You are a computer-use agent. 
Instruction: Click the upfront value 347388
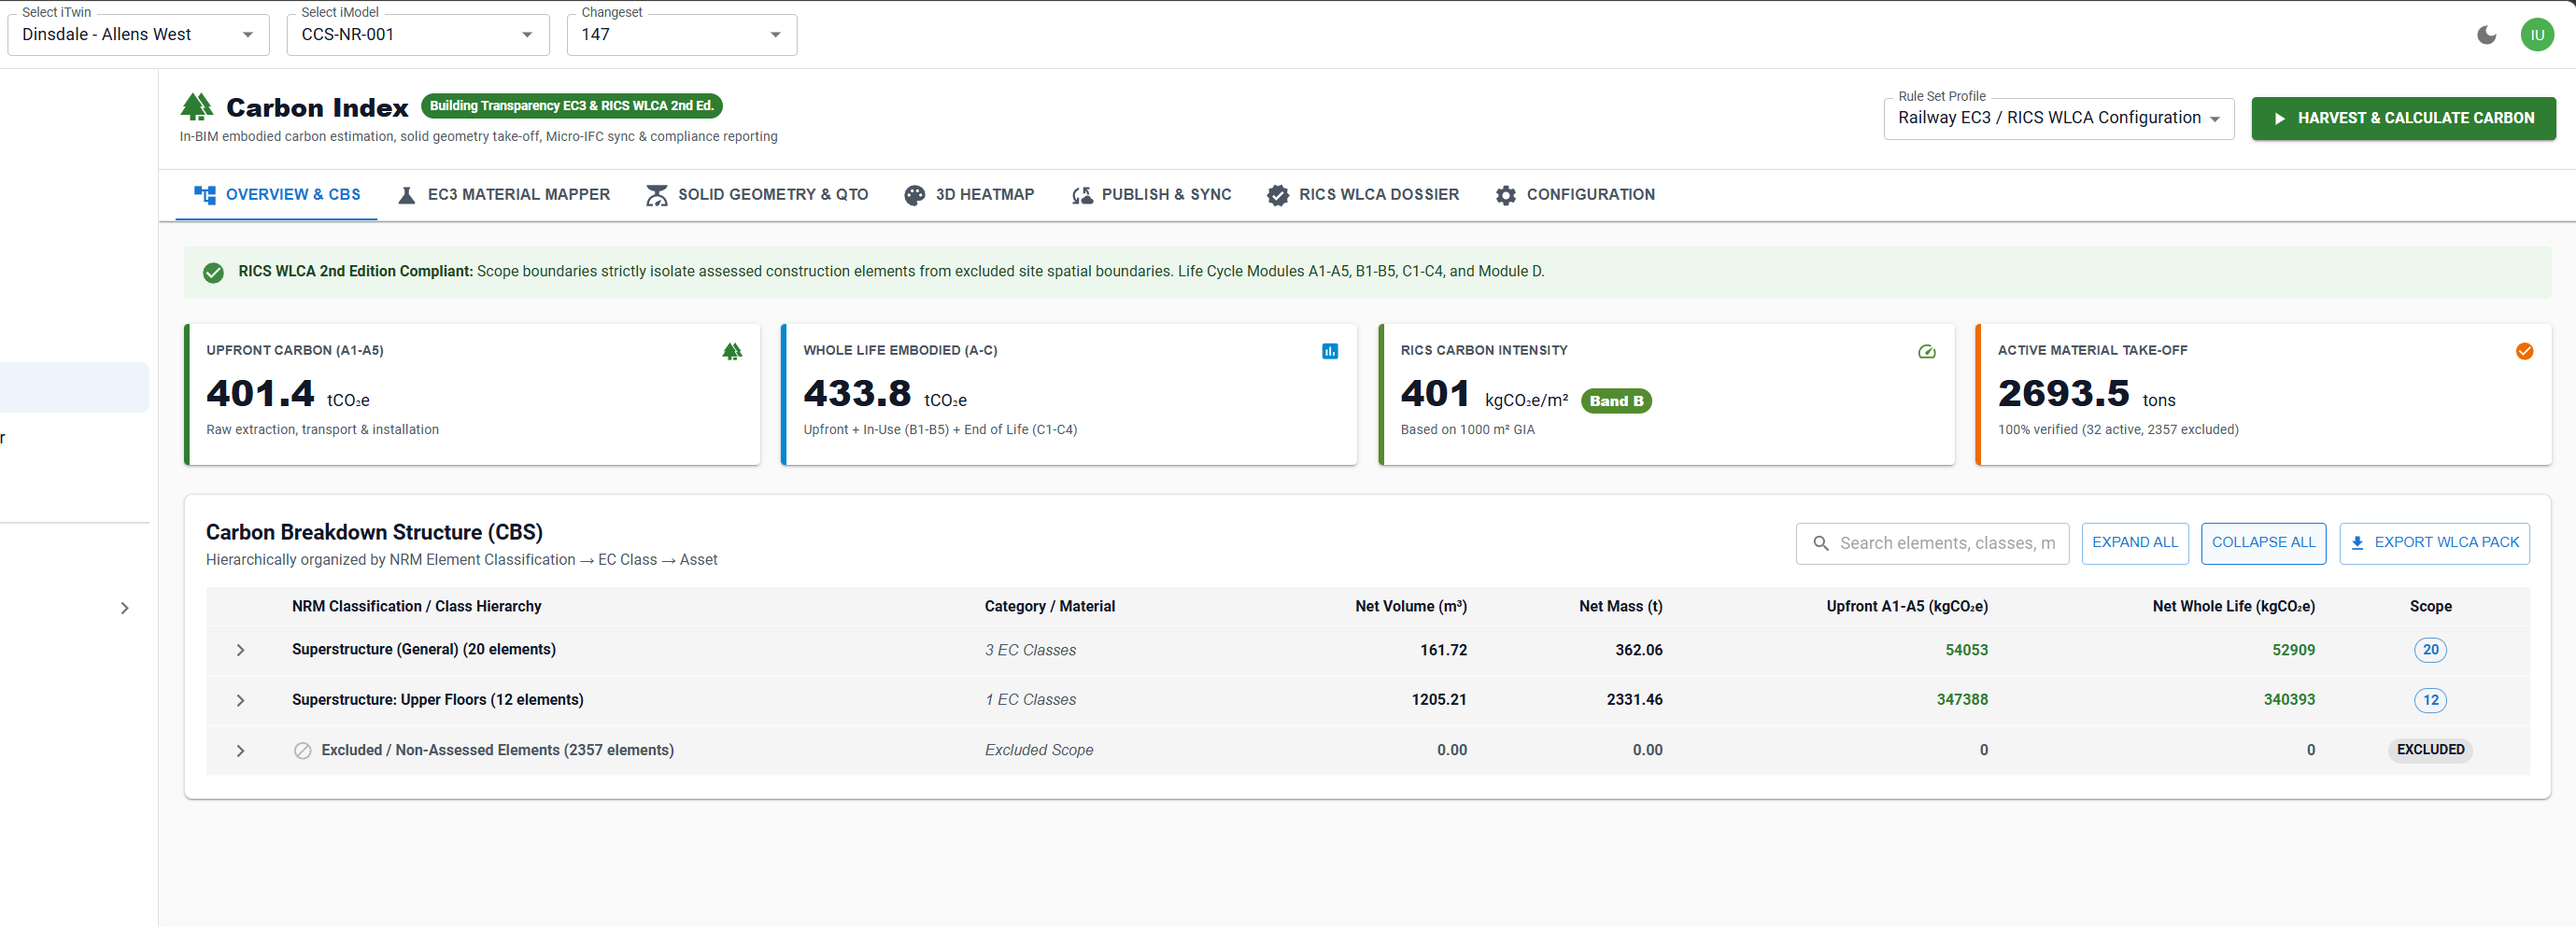click(x=1962, y=700)
